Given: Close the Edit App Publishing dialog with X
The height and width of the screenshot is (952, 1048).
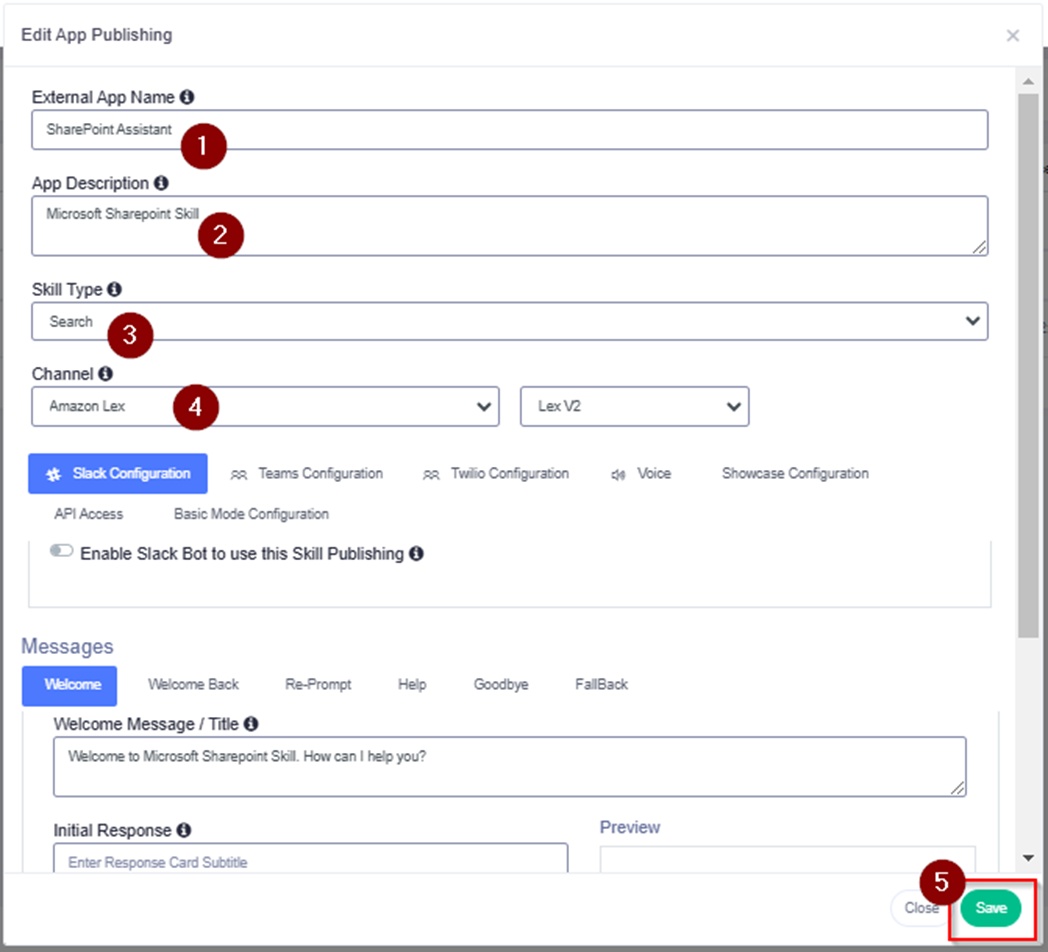Looking at the screenshot, I should tap(1013, 35).
